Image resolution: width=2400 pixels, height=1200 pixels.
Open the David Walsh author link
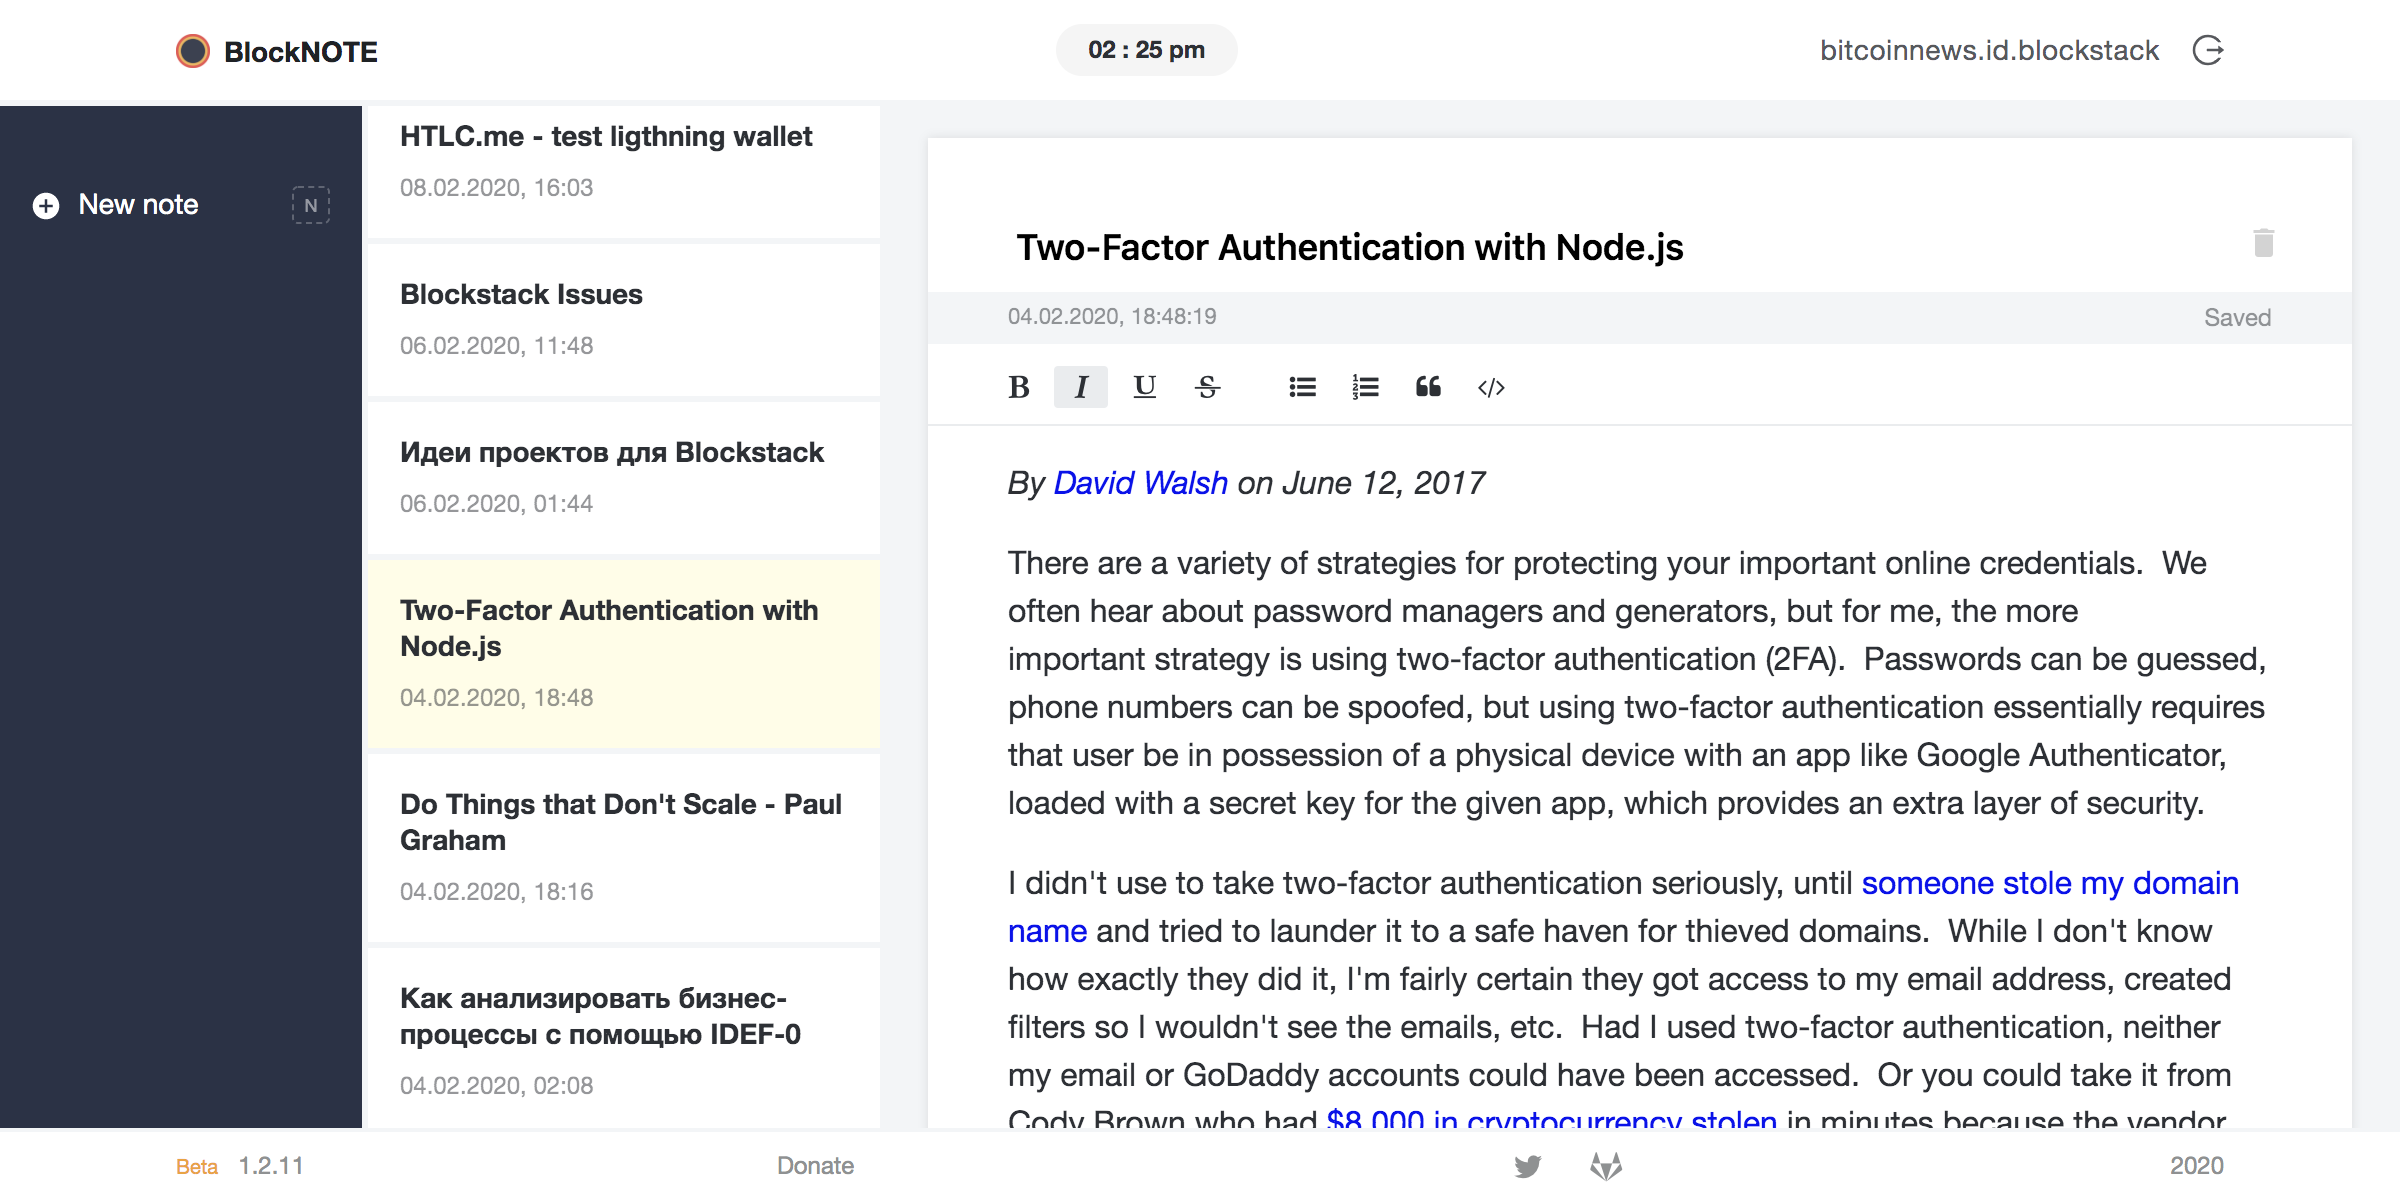(x=1140, y=483)
